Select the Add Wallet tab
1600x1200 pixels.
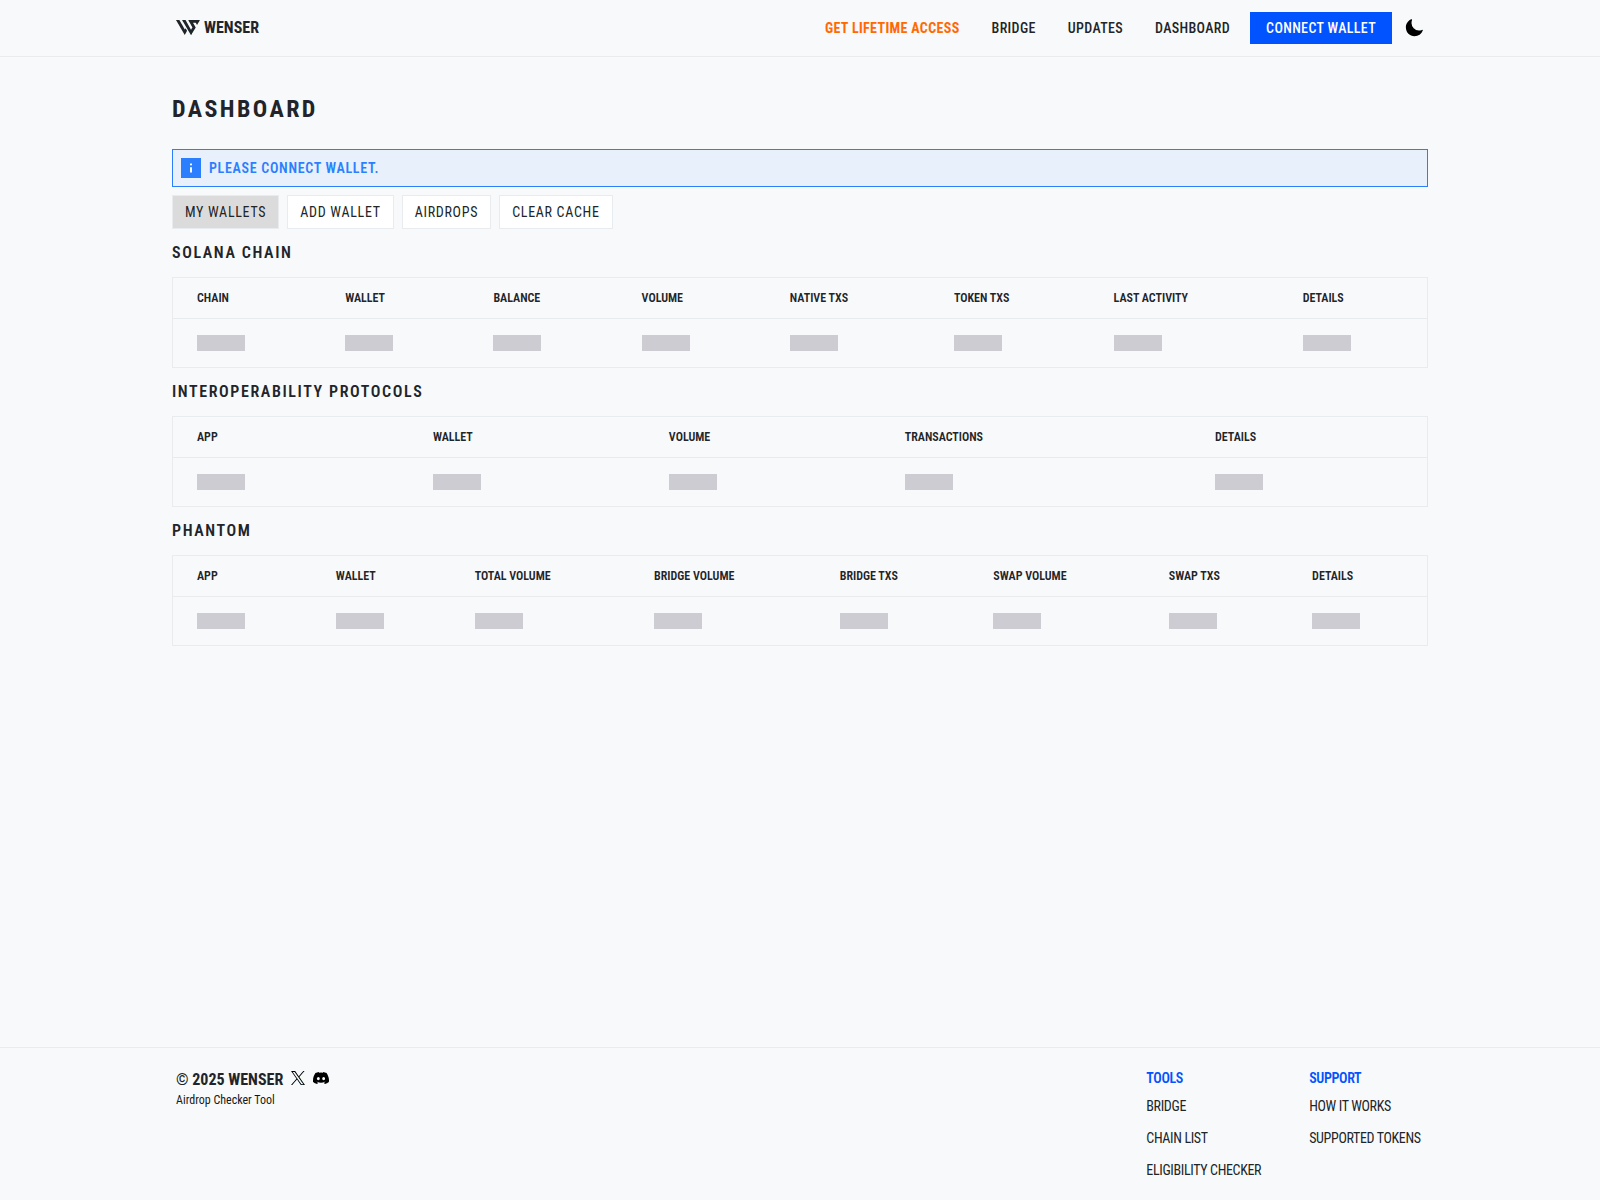pyautogui.click(x=340, y=212)
